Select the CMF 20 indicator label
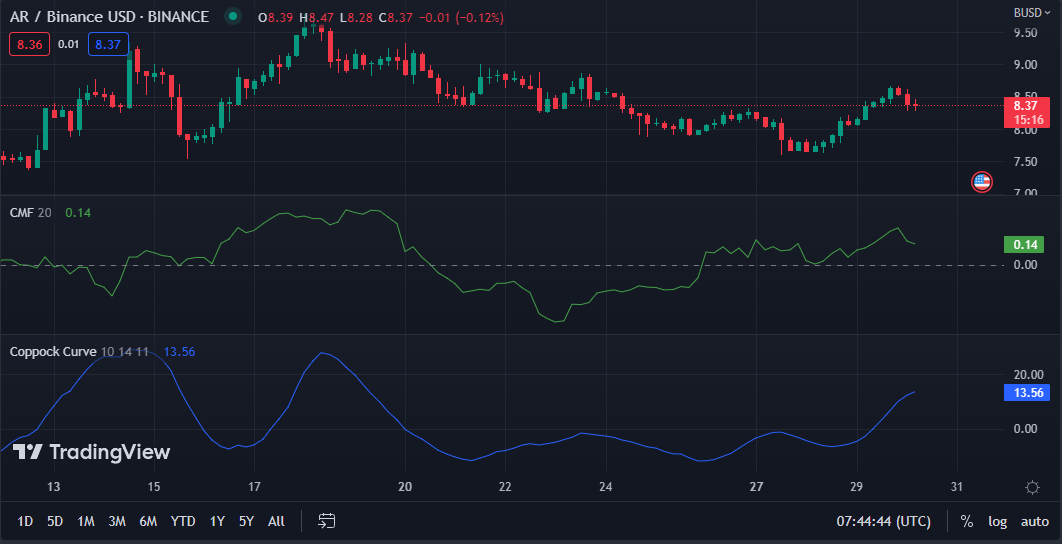The image size is (1062, 544). click(30, 213)
